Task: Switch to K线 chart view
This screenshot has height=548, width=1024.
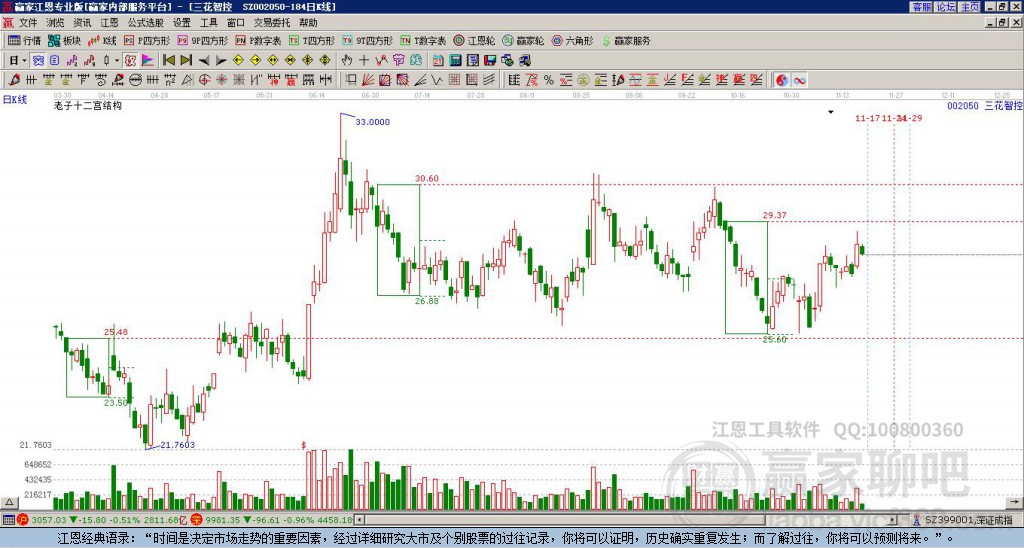Action: 102,40
